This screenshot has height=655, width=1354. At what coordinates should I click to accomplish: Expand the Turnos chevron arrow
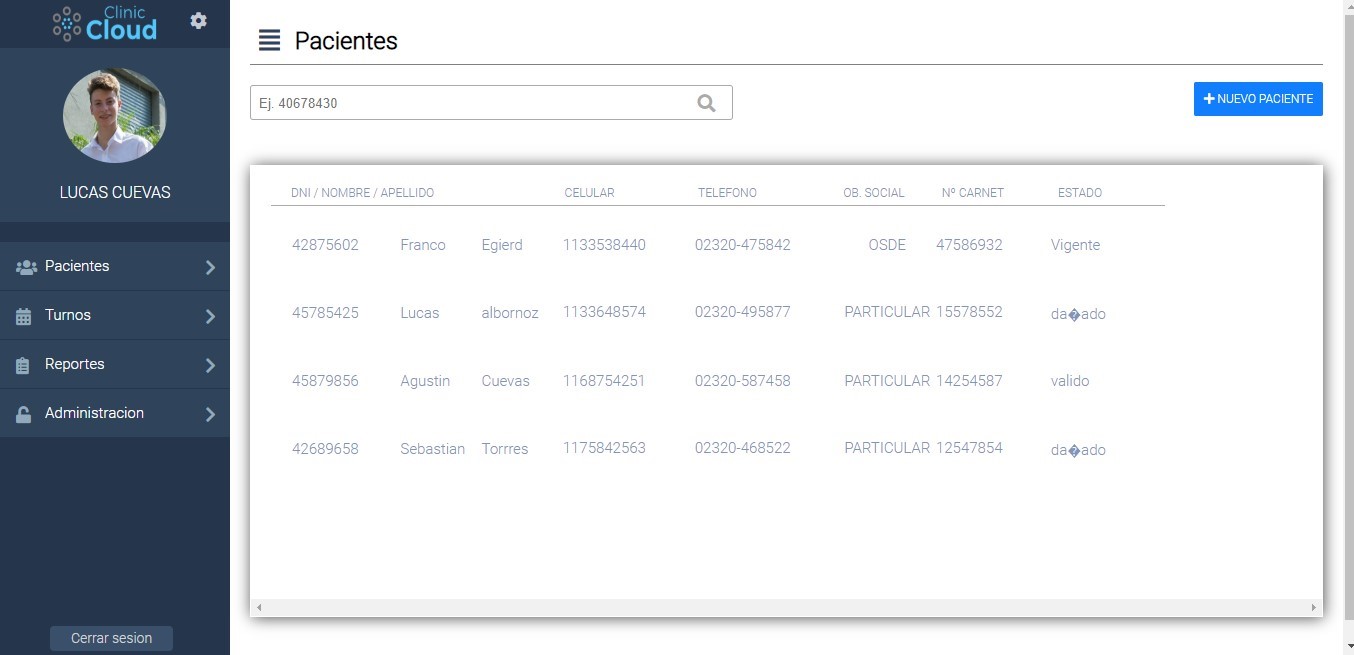pyautogui.click(x=210, y=316)
